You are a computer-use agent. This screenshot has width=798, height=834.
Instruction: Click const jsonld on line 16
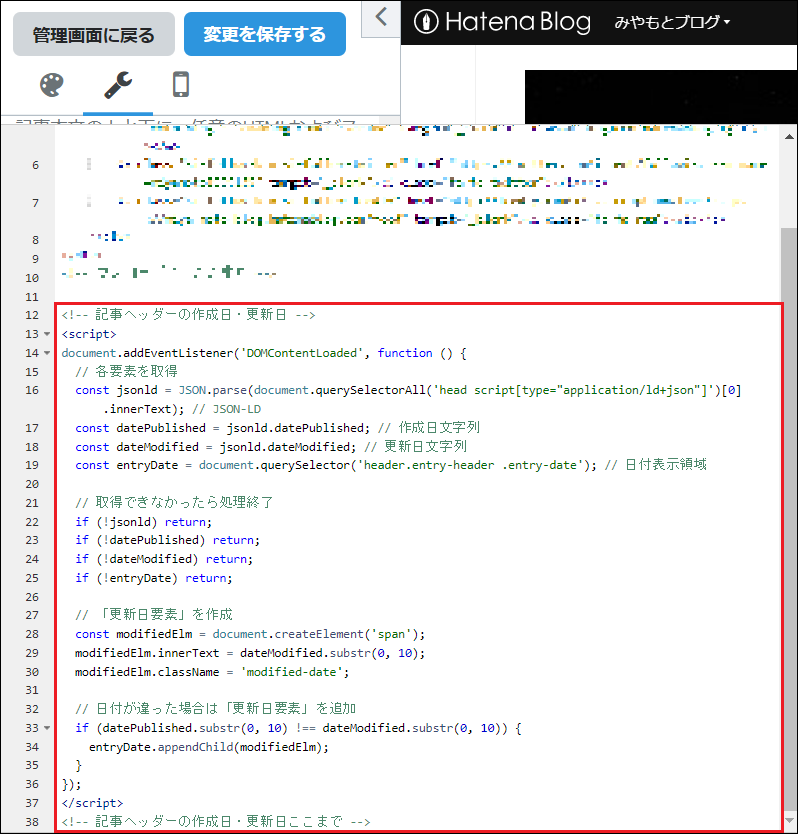117,390
